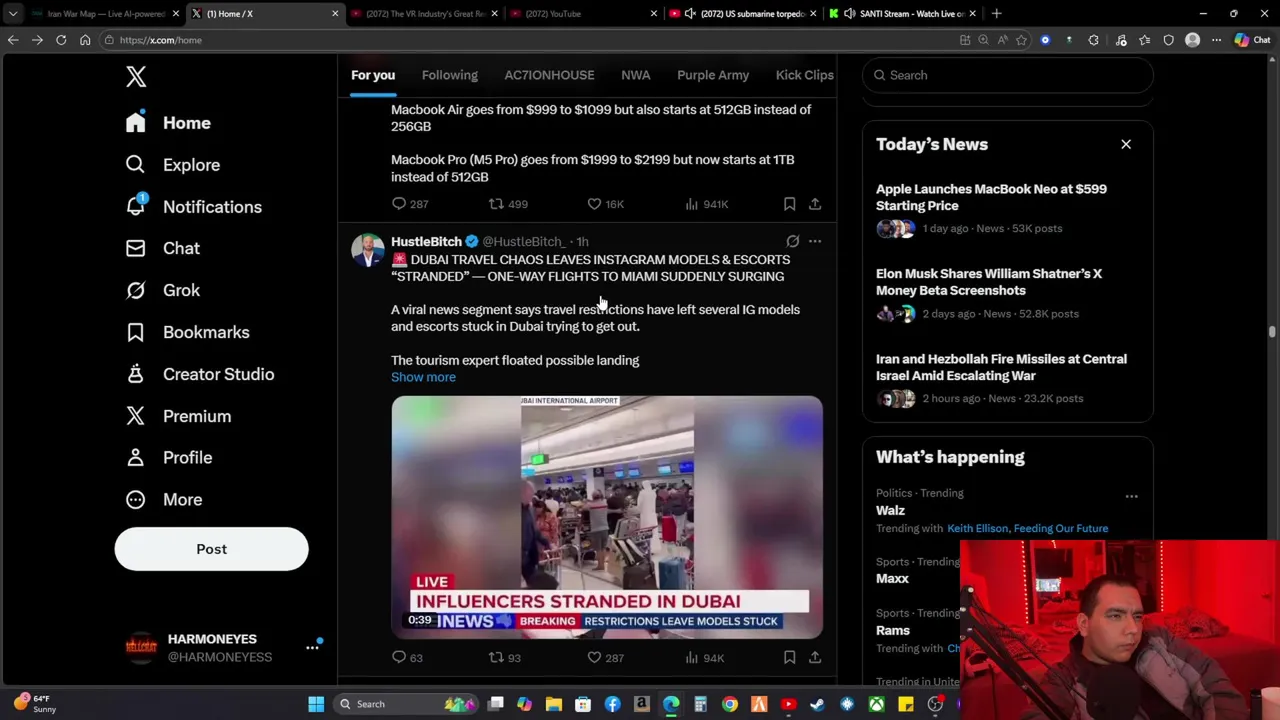
Task: Click the Post button
Action: click(211, 549)
